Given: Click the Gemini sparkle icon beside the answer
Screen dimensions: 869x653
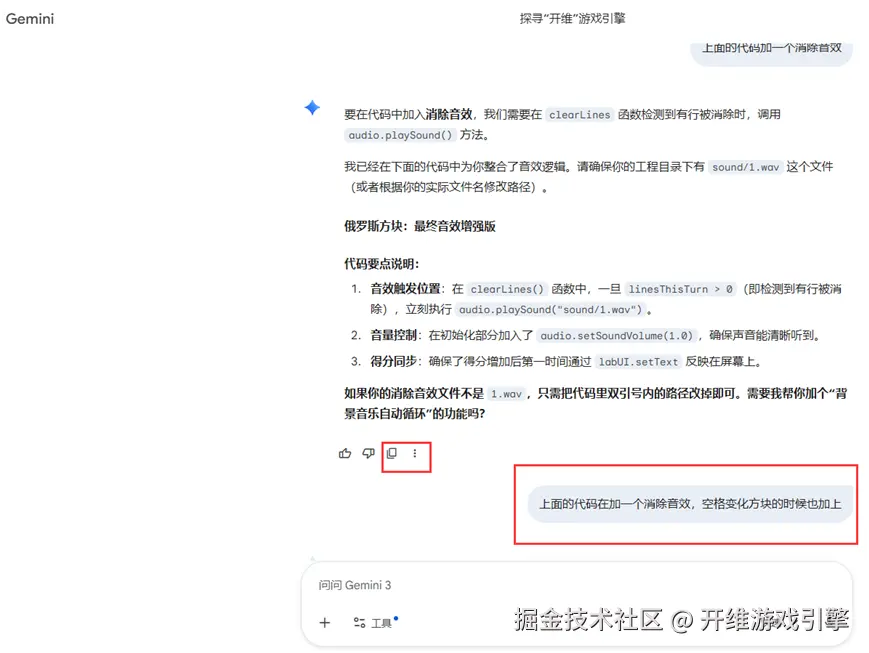Looking at the screenshot, I should click(x=312, y=108).
